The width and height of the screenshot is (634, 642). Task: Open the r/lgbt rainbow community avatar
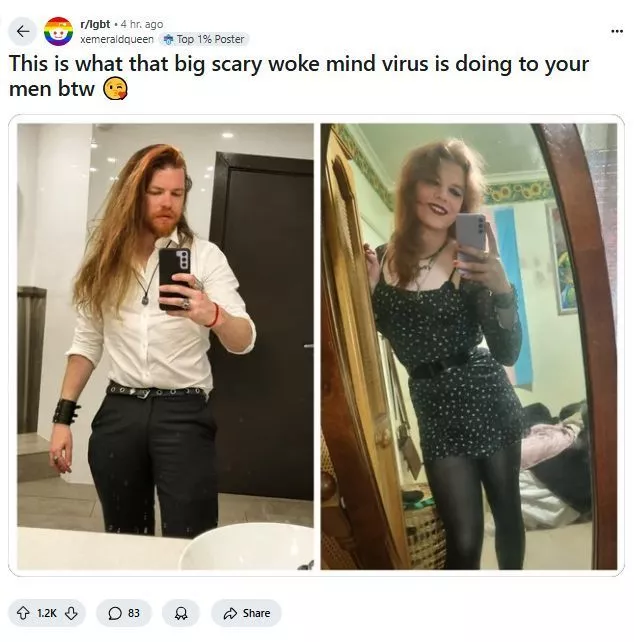pos(59,31)
